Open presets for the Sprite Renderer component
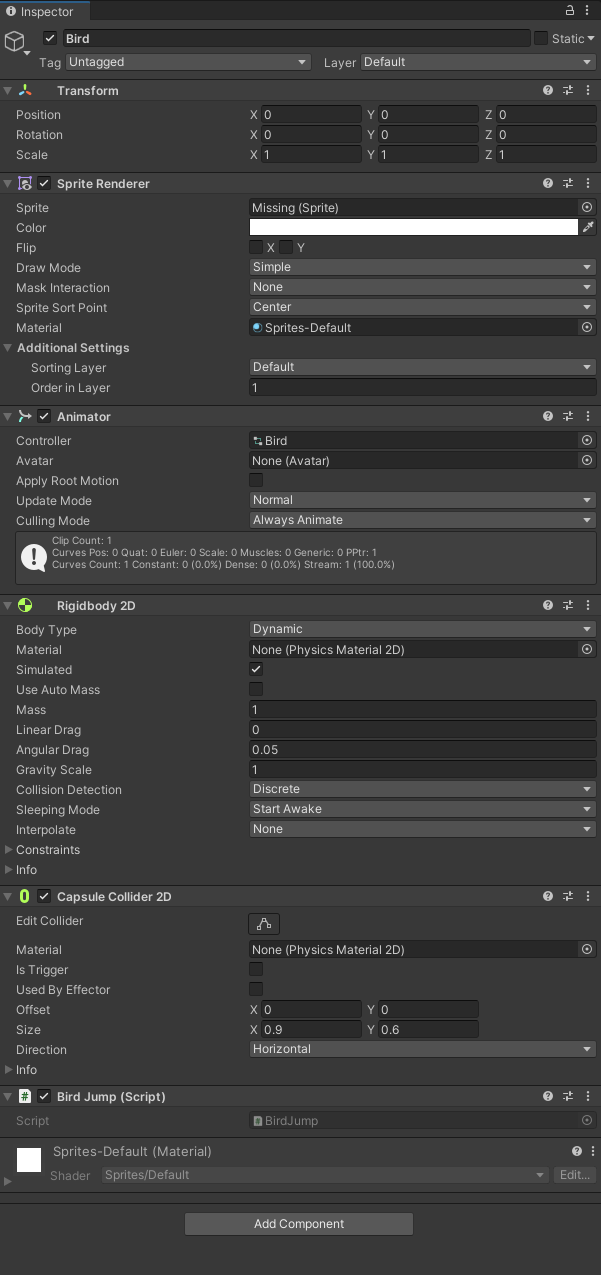 point(568,184)
